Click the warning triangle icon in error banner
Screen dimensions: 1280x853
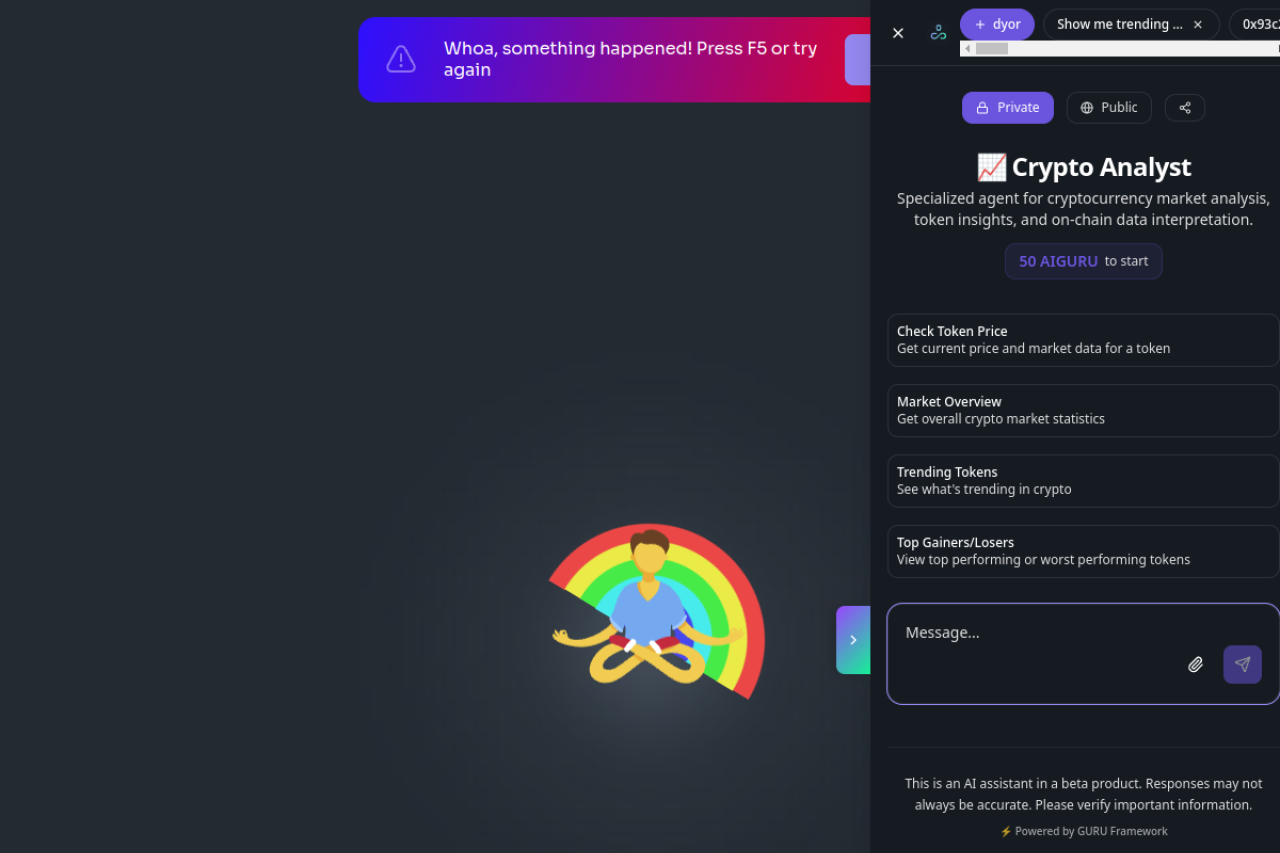(x=401, y=59)
